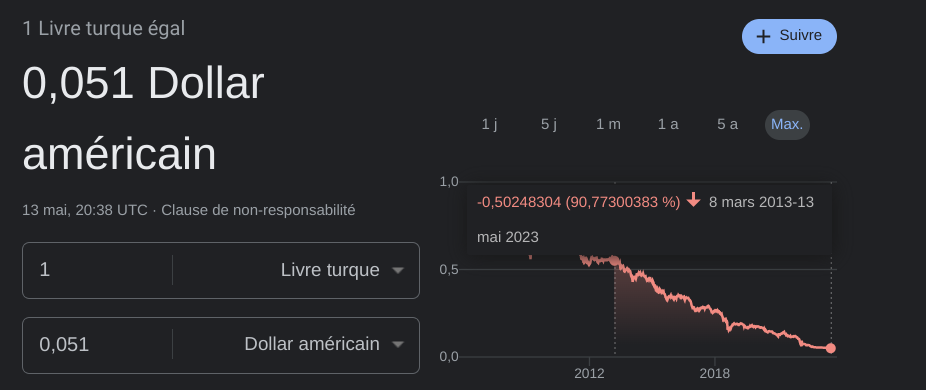
Task: Click the Suivre follow button
Action: pos(789,36)
